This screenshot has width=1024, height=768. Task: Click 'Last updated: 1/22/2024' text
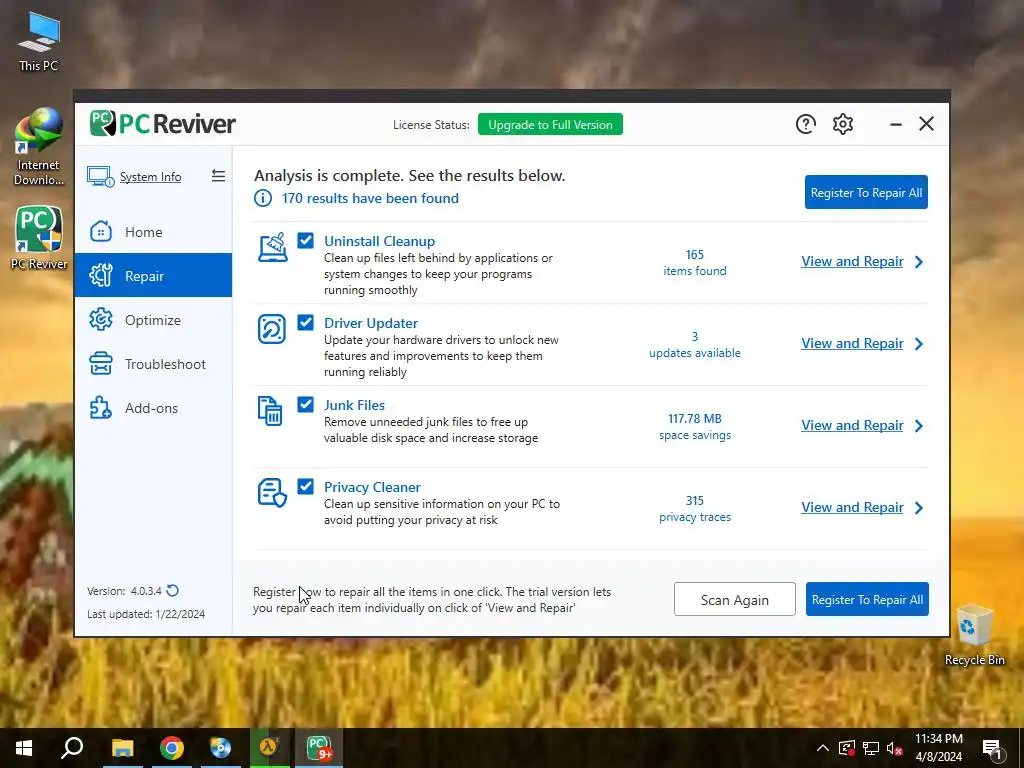[x=146, y=614]
